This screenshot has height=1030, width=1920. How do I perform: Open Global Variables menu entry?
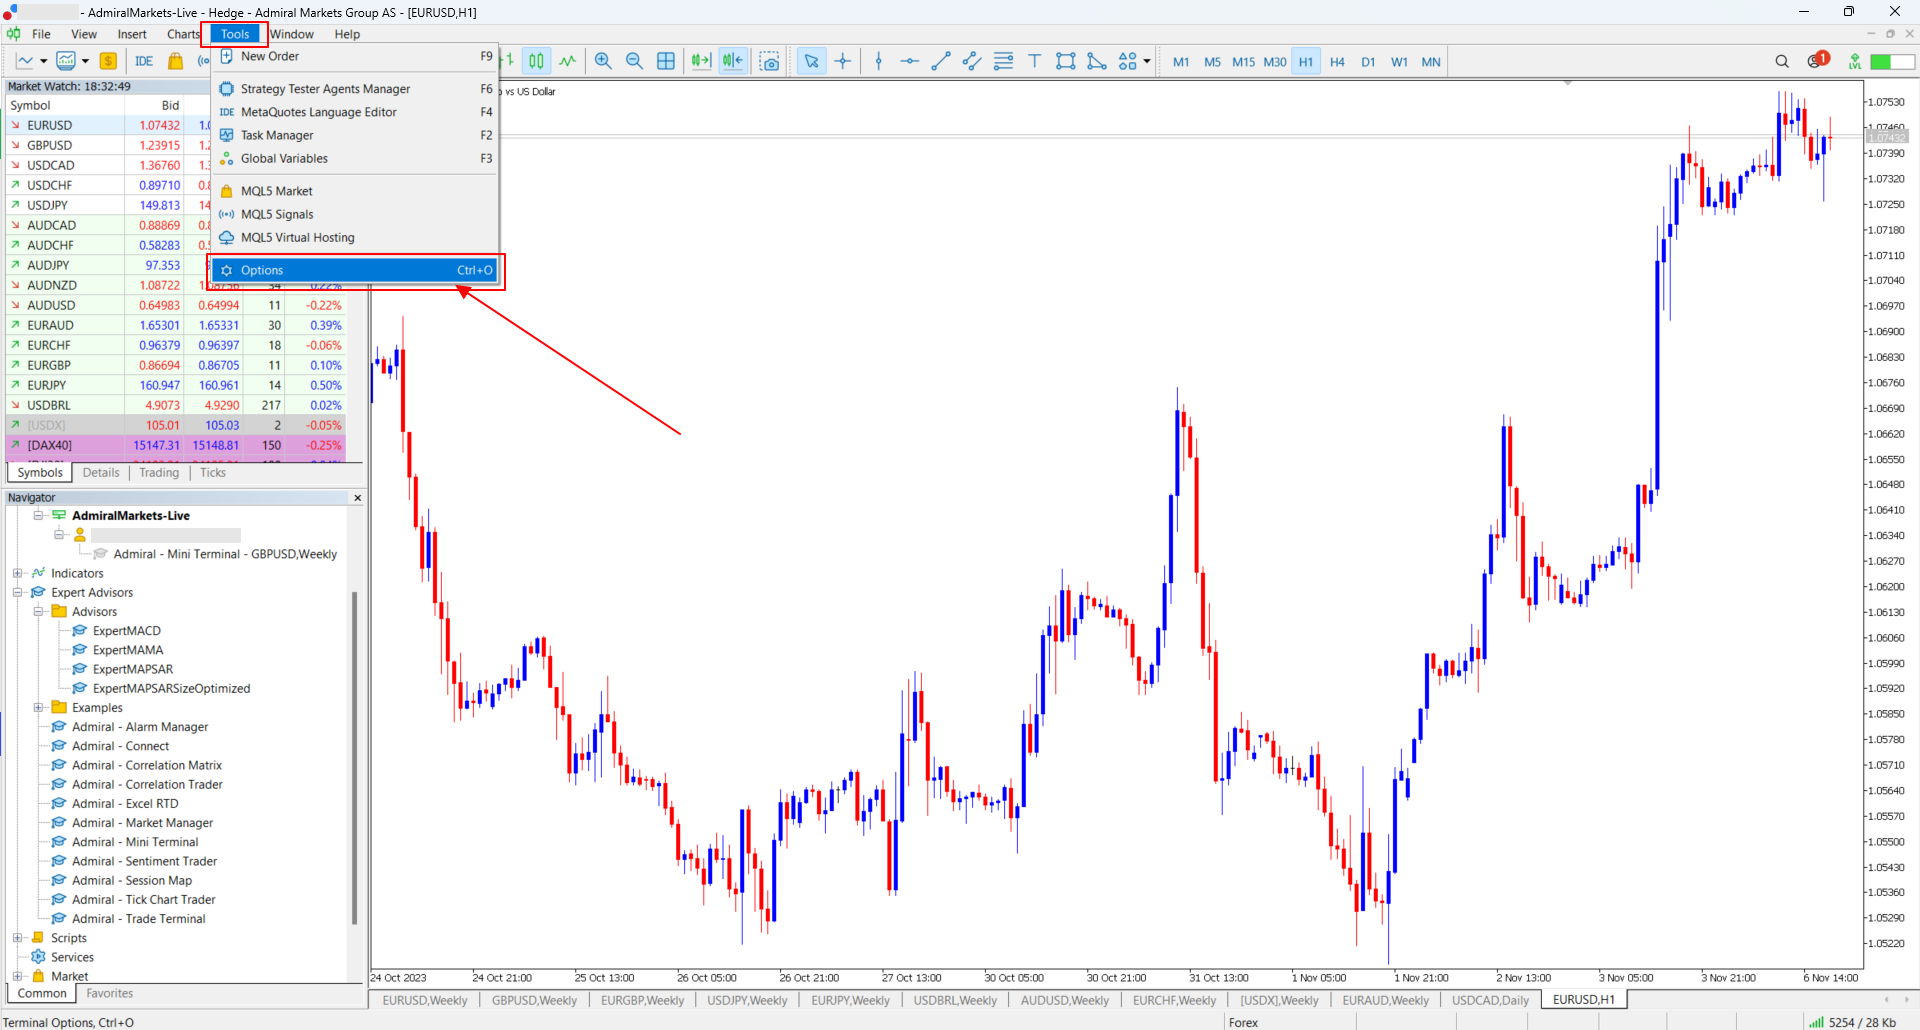355,158
